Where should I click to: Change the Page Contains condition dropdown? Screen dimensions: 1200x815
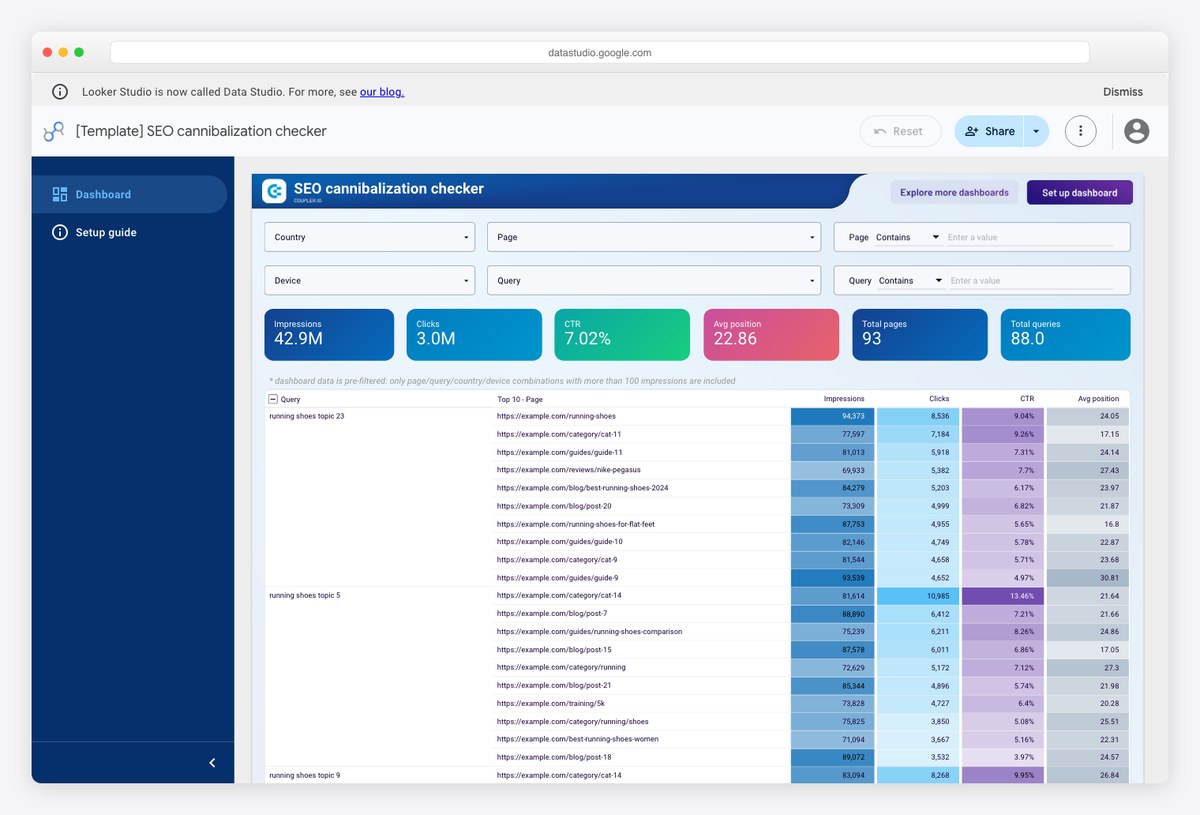908,237
